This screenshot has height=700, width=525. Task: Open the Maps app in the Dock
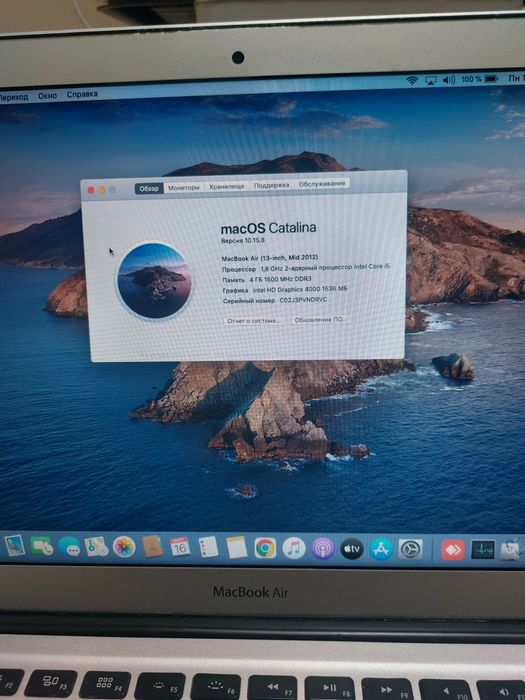tap(96, 546)
